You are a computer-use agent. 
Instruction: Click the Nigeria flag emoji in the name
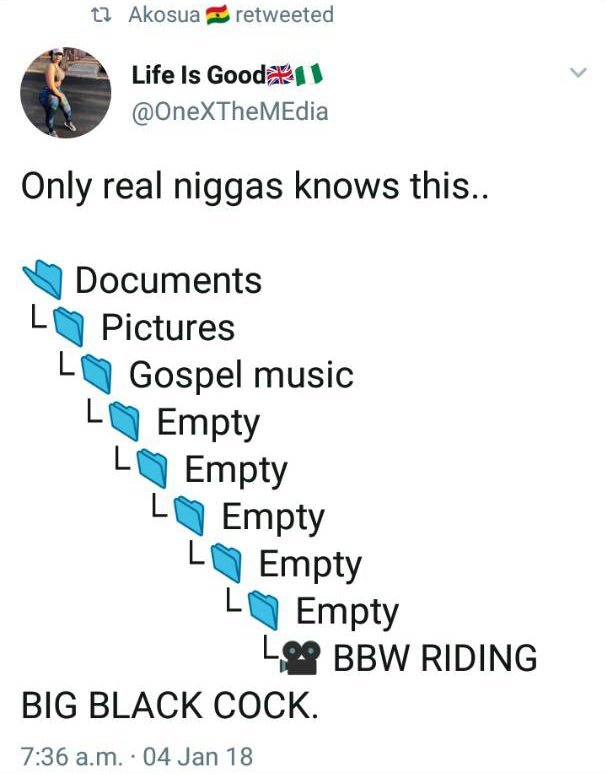coord(309,75)
